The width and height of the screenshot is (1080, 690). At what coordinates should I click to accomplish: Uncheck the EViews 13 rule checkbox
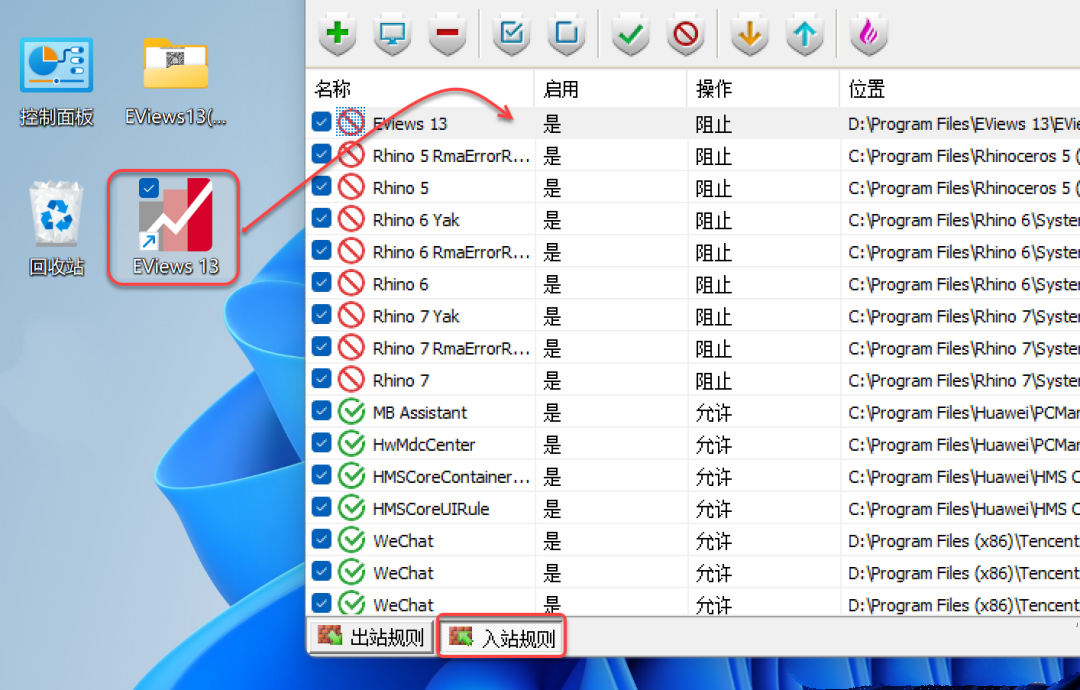(321, 122)
